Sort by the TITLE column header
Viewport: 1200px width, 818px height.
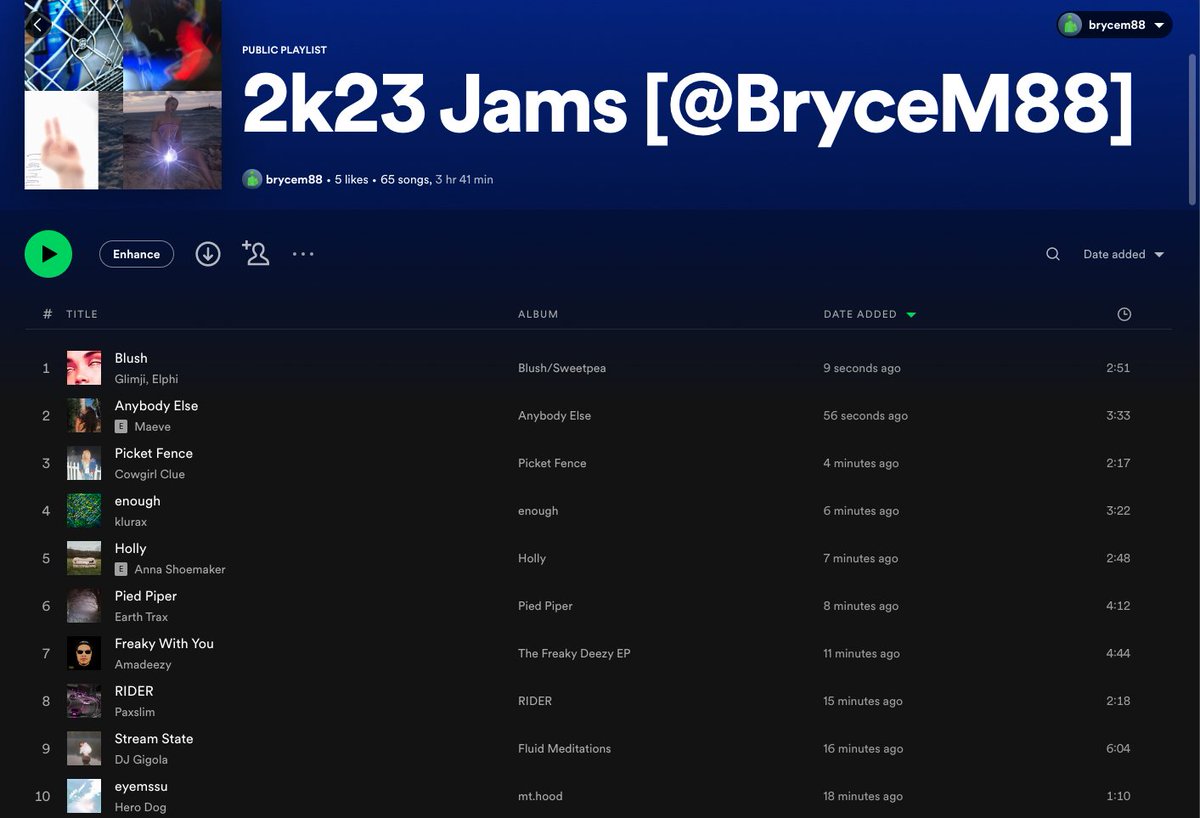(x=82, y=314)
